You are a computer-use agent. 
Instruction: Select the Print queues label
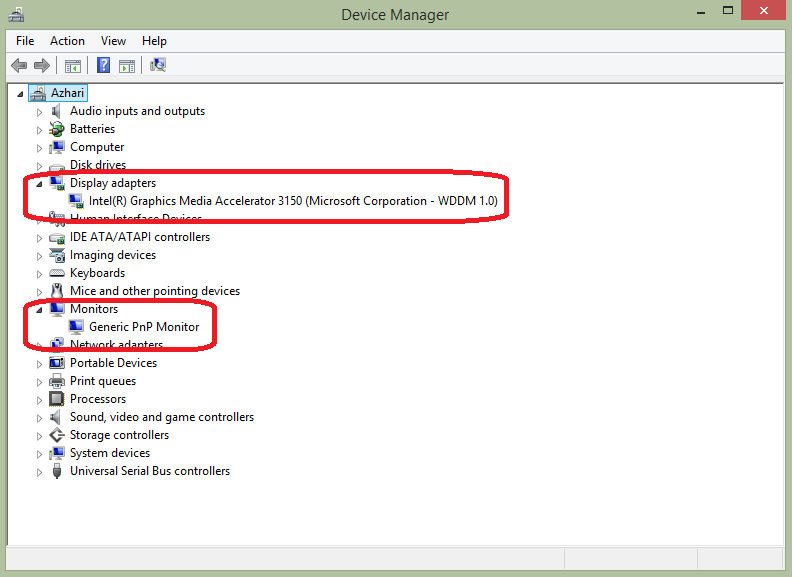[103, 381]
